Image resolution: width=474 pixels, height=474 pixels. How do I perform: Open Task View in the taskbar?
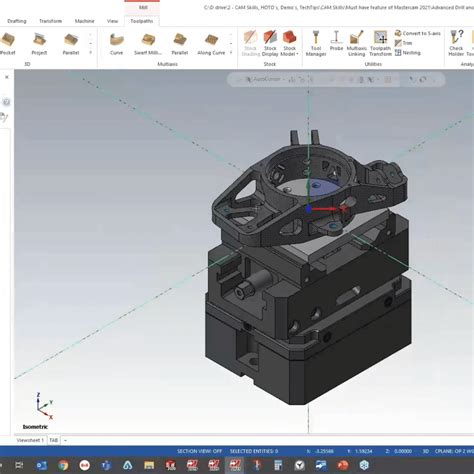[x=19, y=465]
